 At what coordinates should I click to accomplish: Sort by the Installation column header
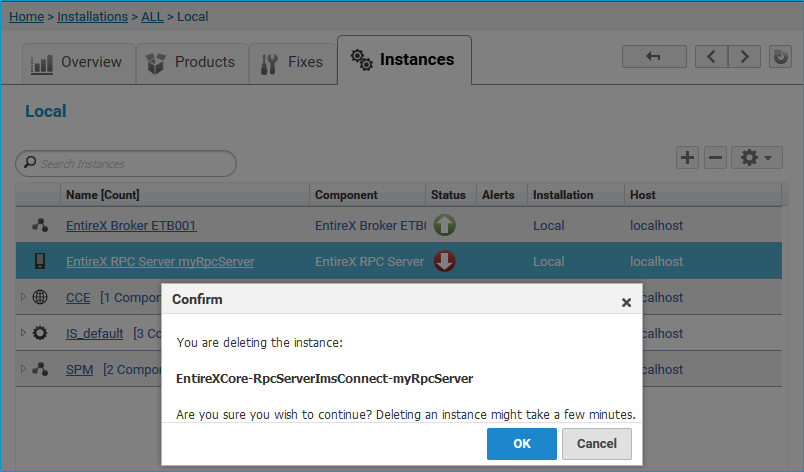[576, 195]
